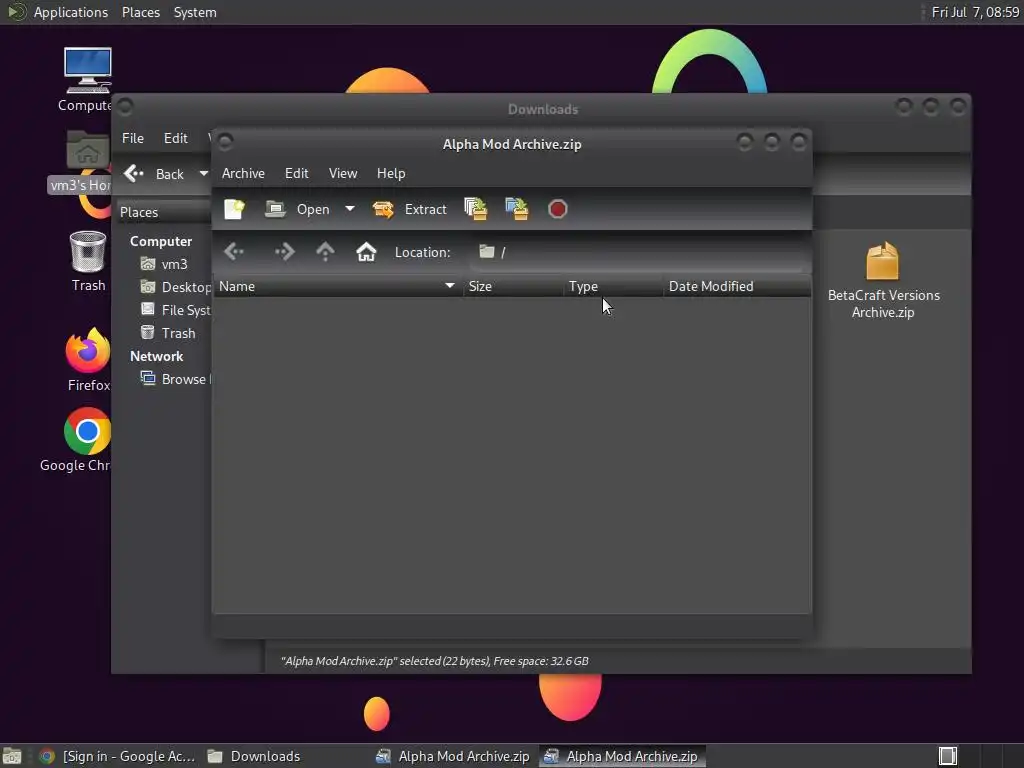The width and height of the screenshot is (1024, 768).
Task: Click the Show Desktop taskbar icon
Action: (x=12, y=756)
